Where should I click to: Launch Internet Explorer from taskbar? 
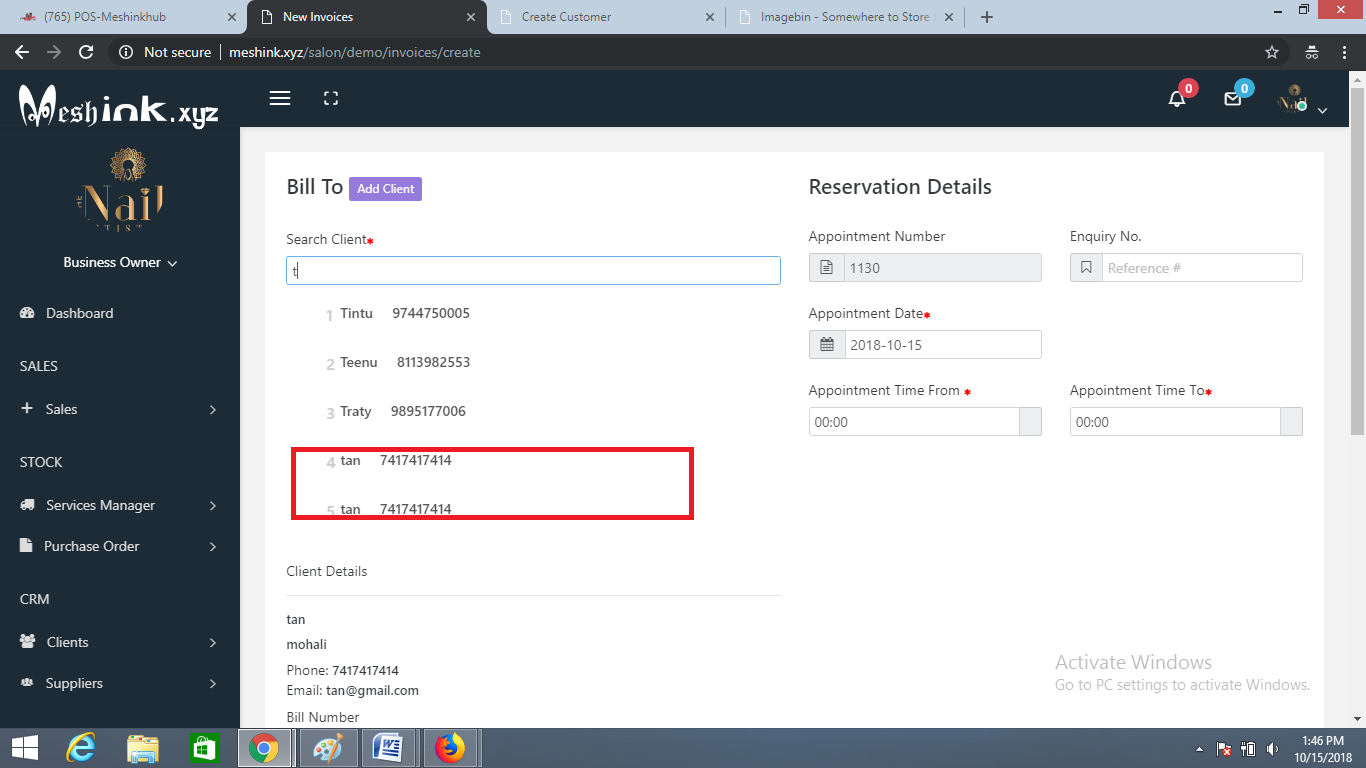tap(81, 748)
